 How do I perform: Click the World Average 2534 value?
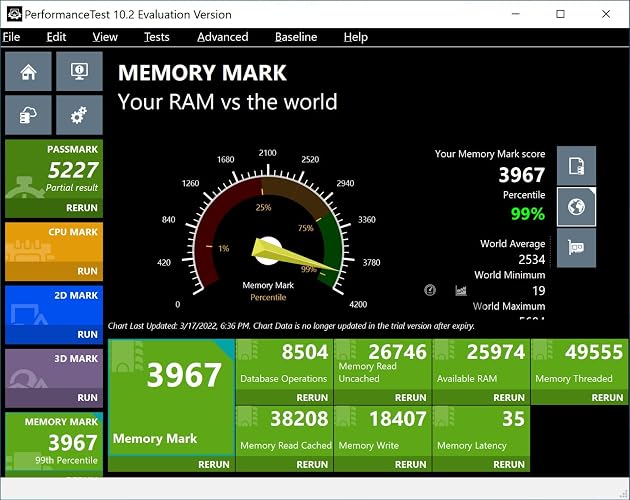click(532, 260)
